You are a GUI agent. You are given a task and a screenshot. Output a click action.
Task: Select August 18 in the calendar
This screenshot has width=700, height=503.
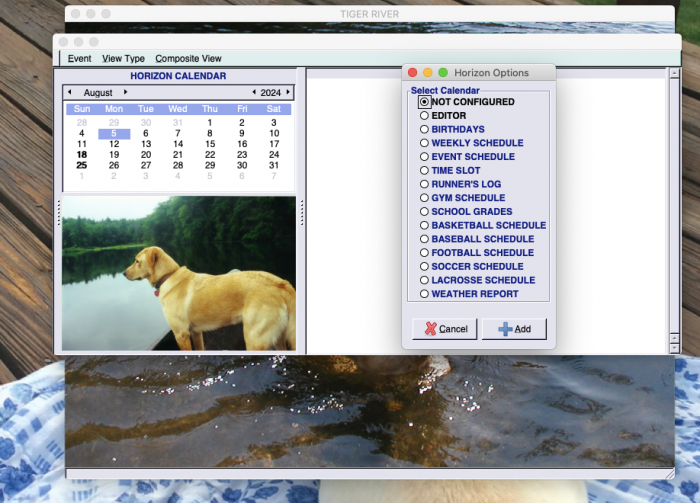(x=82, y=155)
